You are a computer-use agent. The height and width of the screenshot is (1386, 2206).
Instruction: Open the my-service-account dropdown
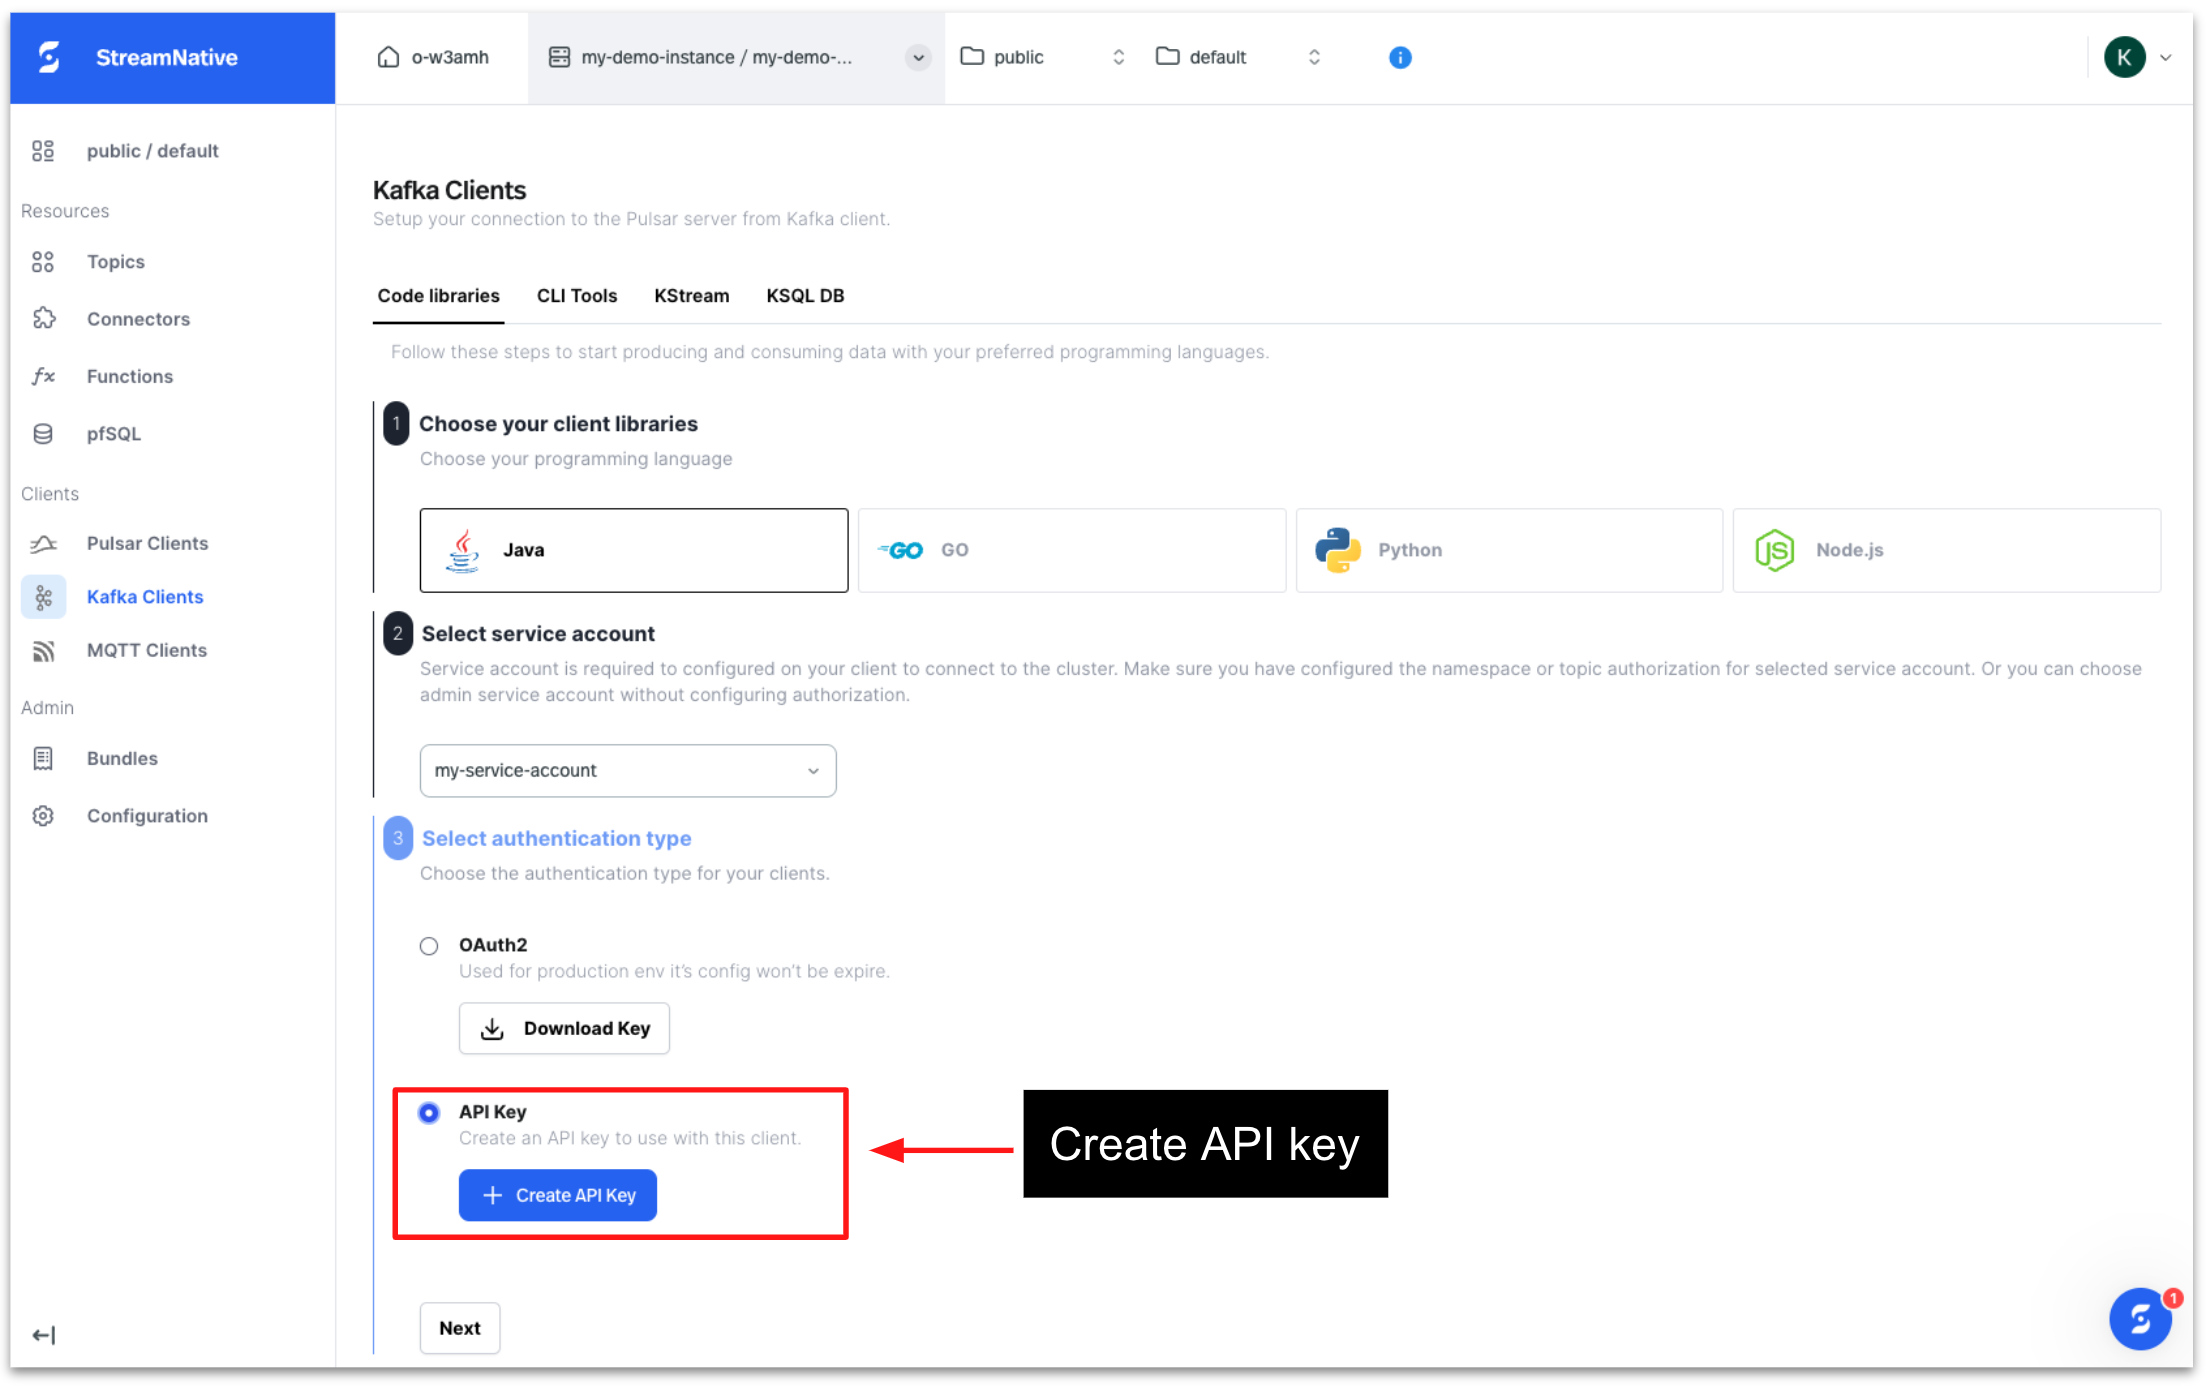tap(627, 770)
